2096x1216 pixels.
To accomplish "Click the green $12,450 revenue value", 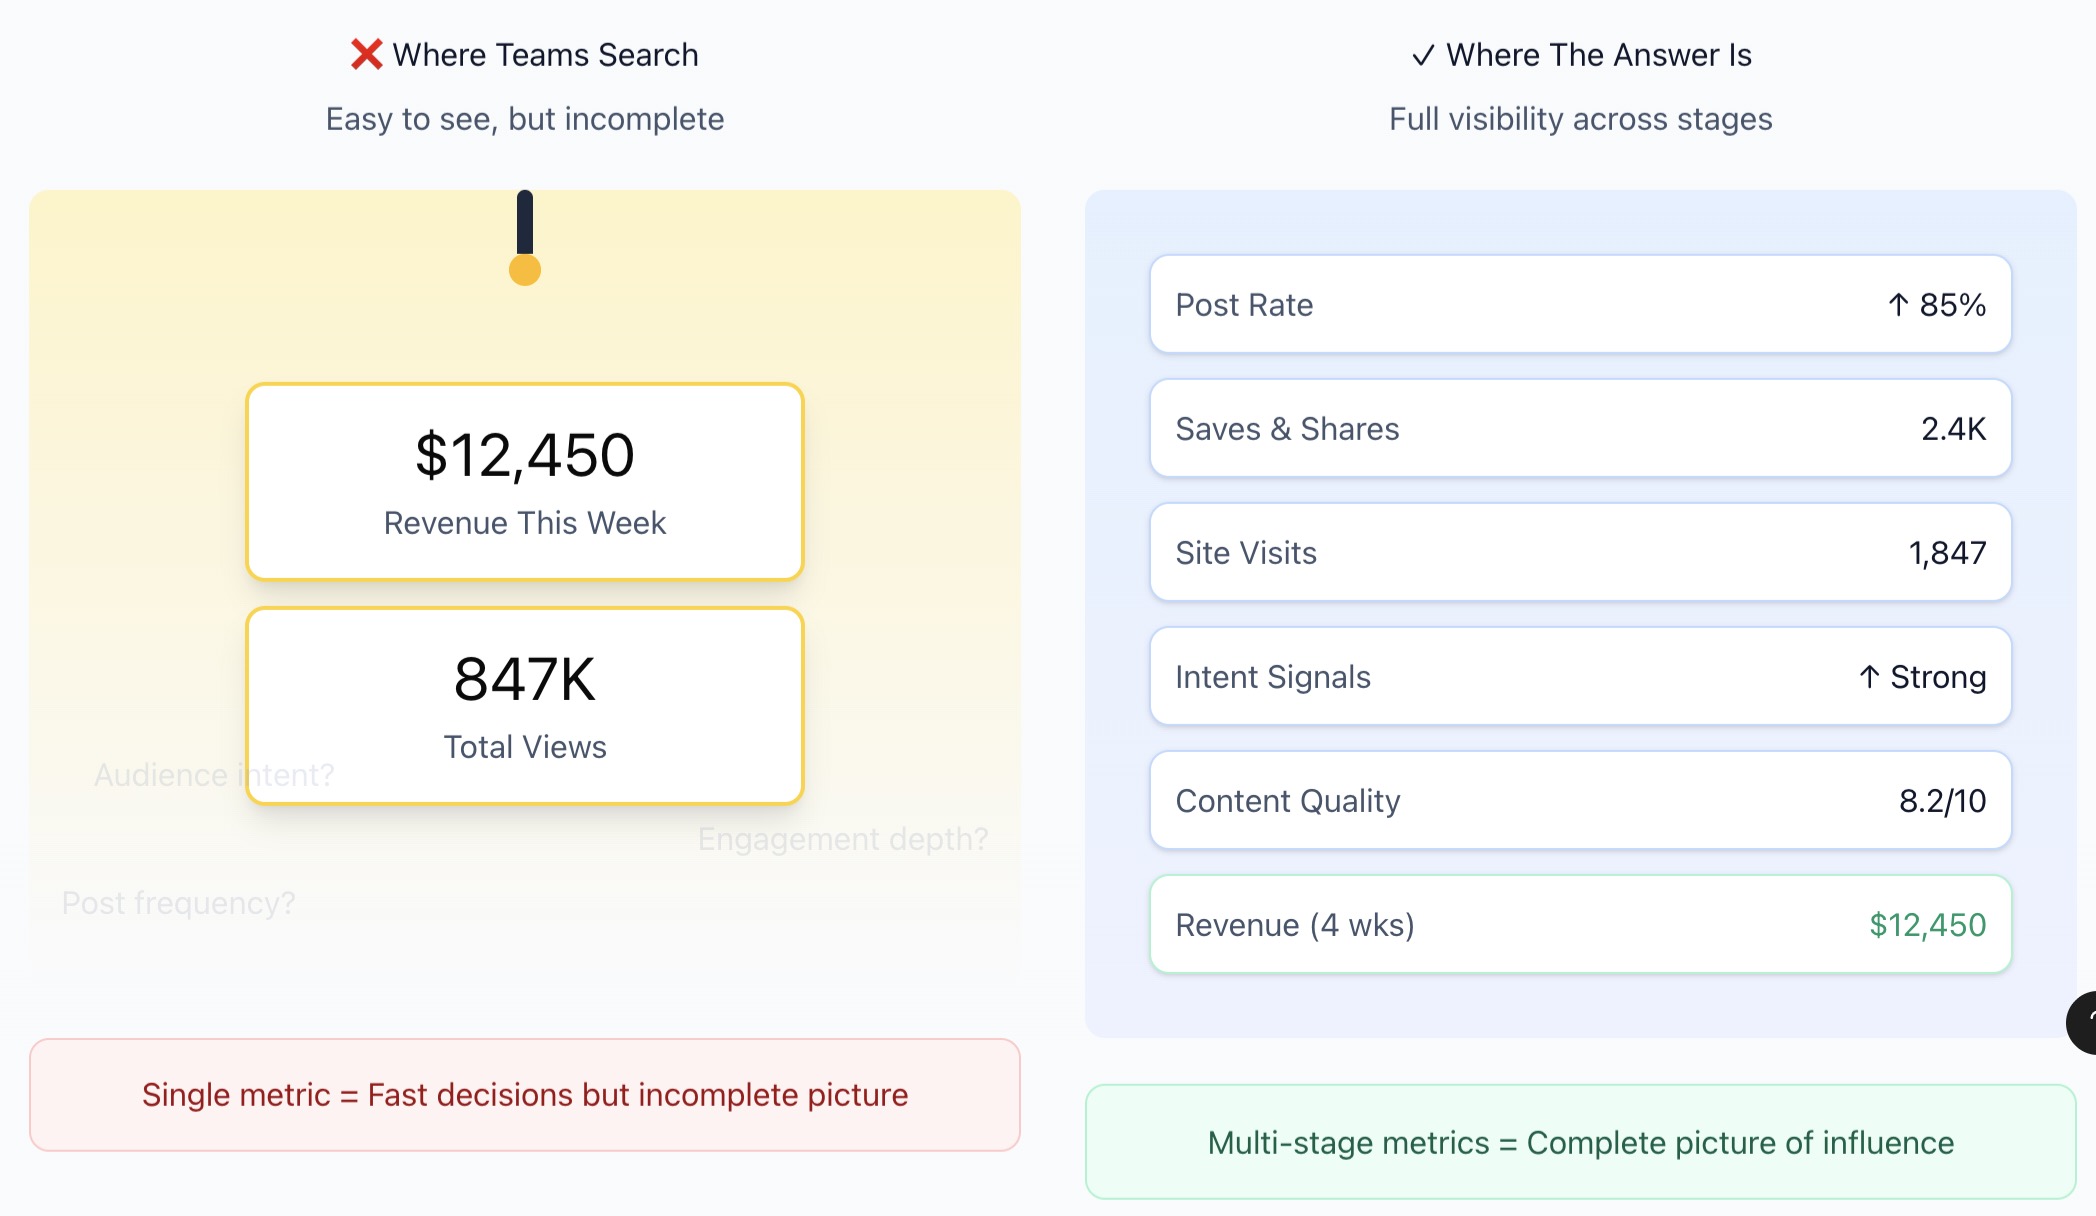I will (x=1927, y=925).
